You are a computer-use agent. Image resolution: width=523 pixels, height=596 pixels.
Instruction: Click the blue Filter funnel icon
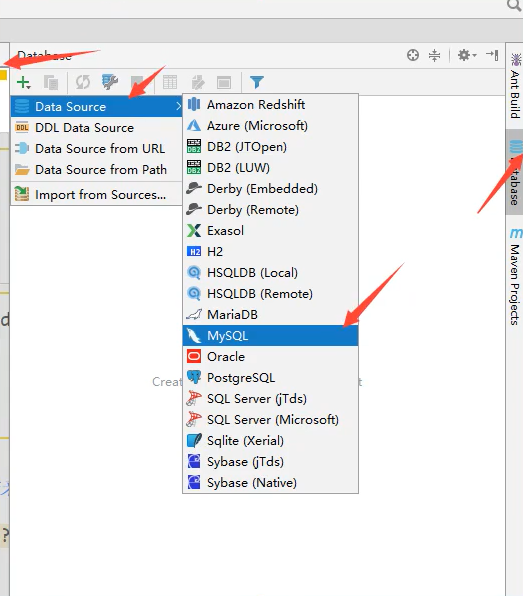(257, 82)
